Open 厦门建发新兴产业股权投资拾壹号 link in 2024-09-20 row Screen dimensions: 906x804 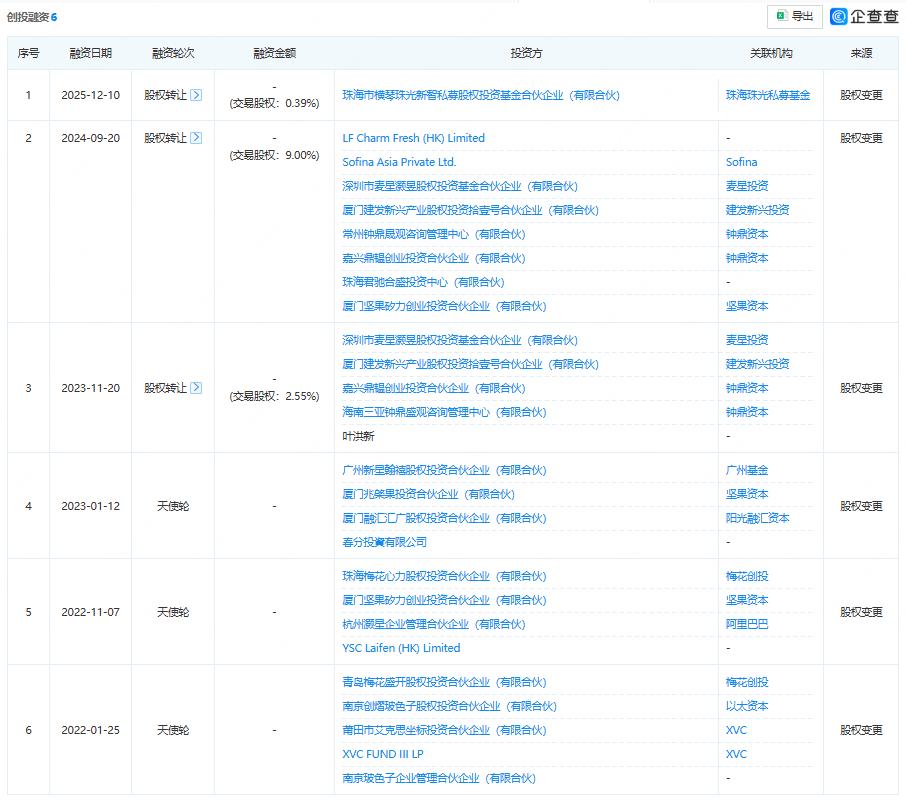tap(470, 210)
